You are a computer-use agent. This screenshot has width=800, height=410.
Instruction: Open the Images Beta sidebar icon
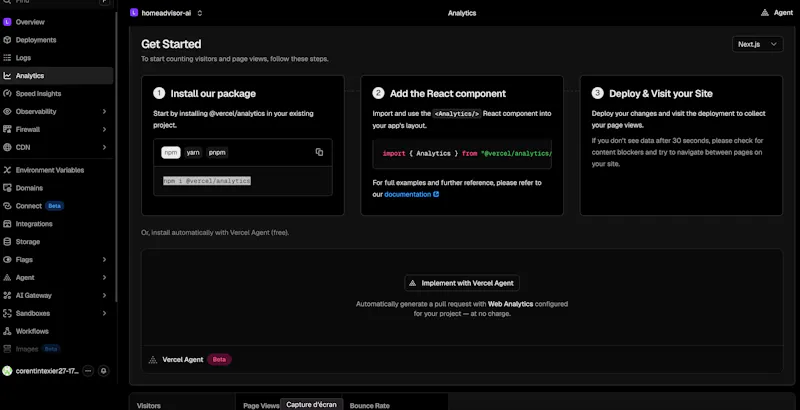click(x=7, y=349)
